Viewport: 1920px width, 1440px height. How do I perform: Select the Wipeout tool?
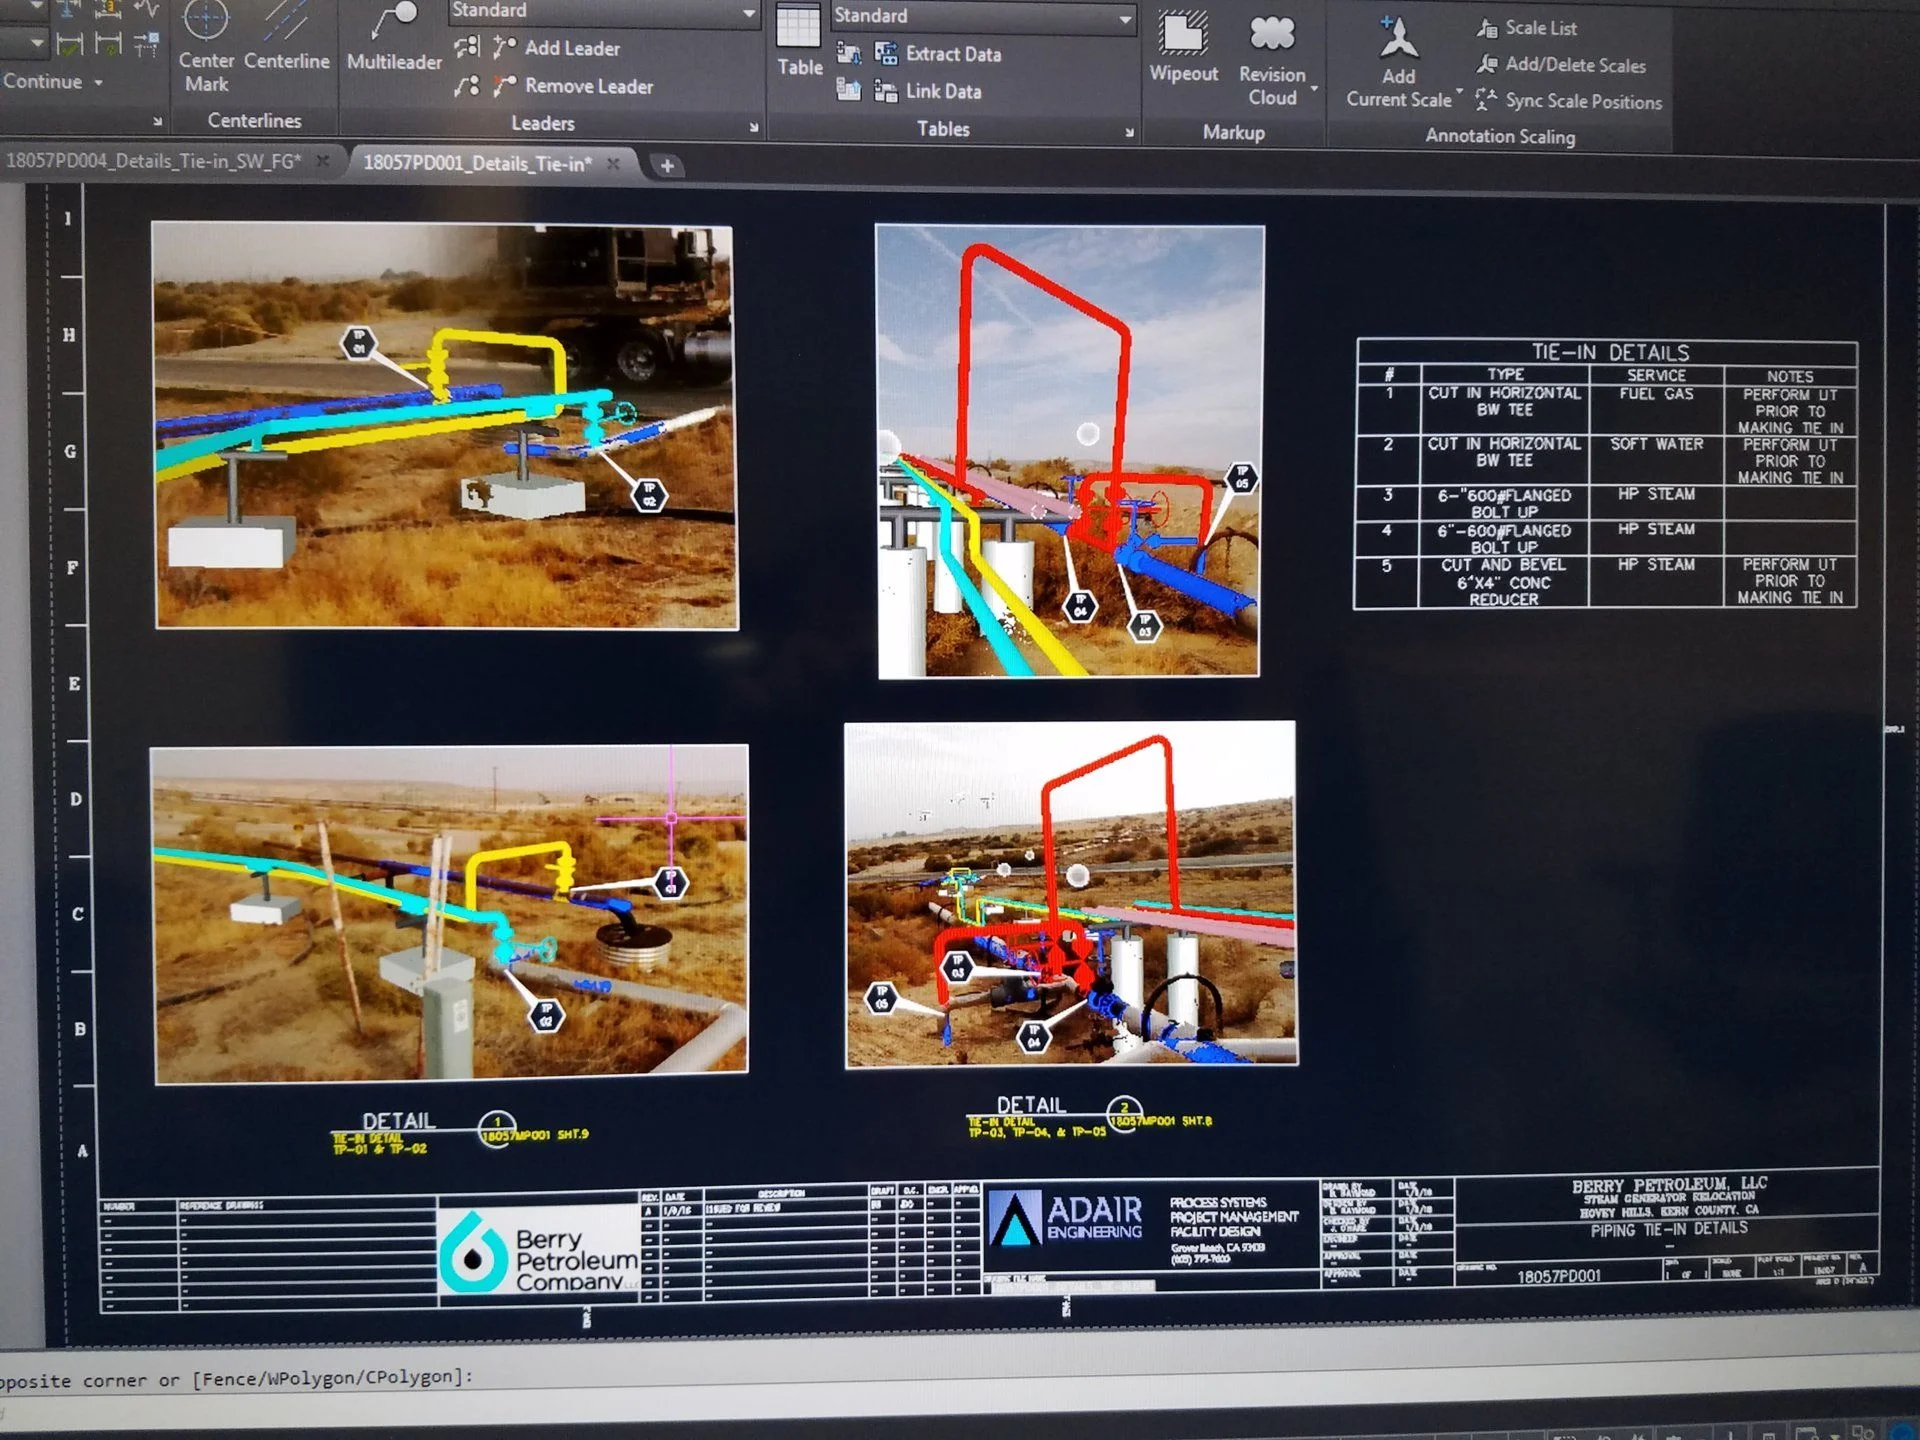click(x=1183, y=46)
